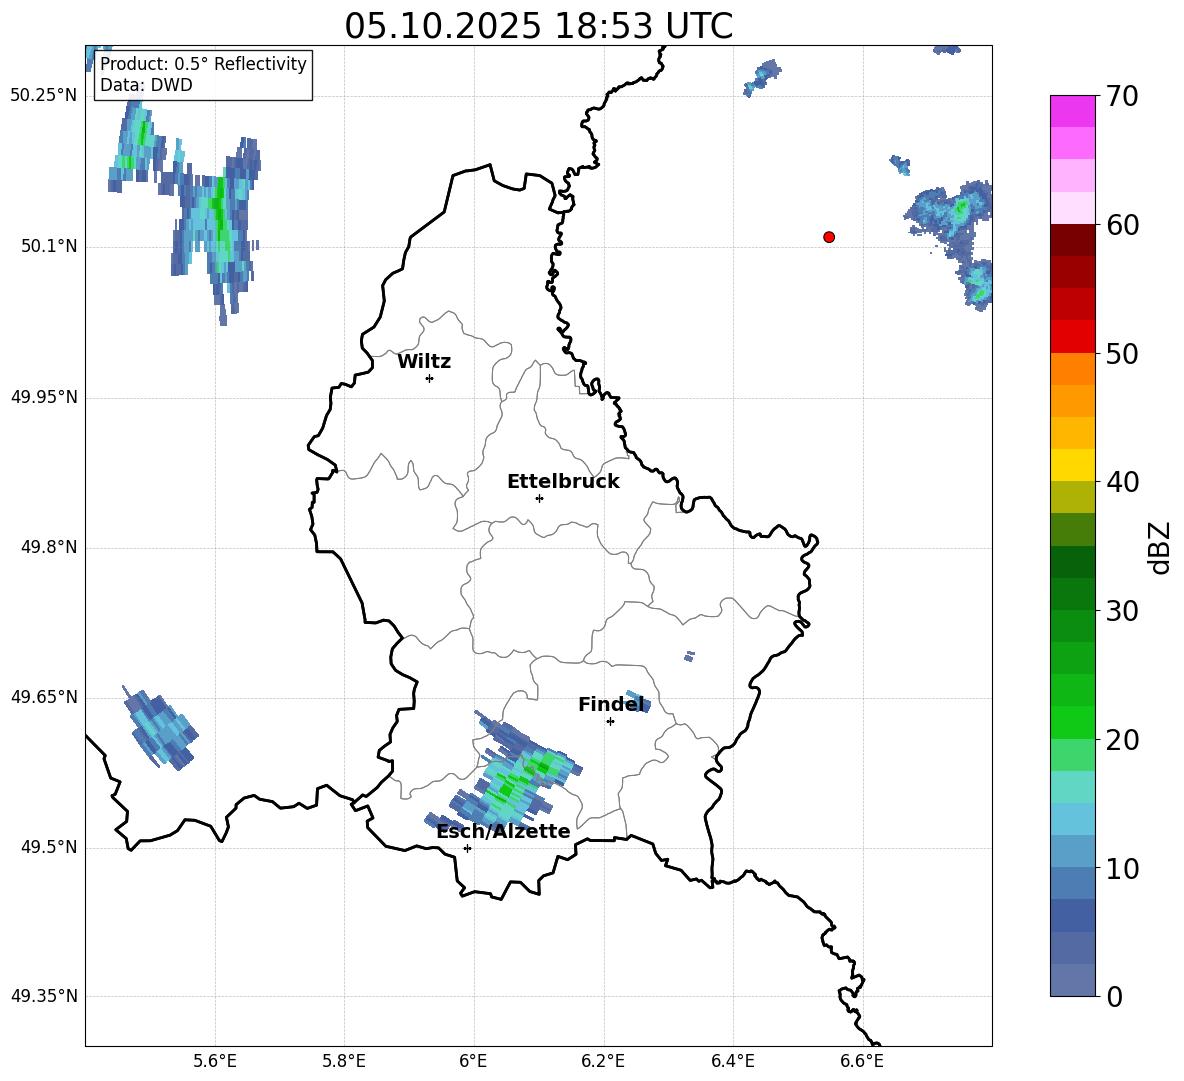Click the Ettelbruck station label
The width and height of the screenshot is (1184, 1081).
click(563, 482)
